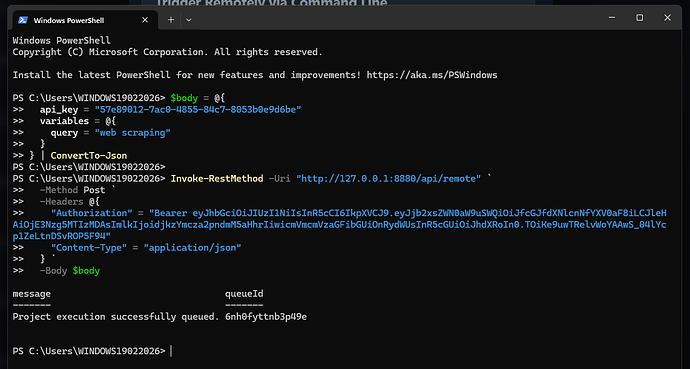The width and height of the screenshot is (690, 369).
Task: Click the api_key value string
Action: click(x=198, y=110)
